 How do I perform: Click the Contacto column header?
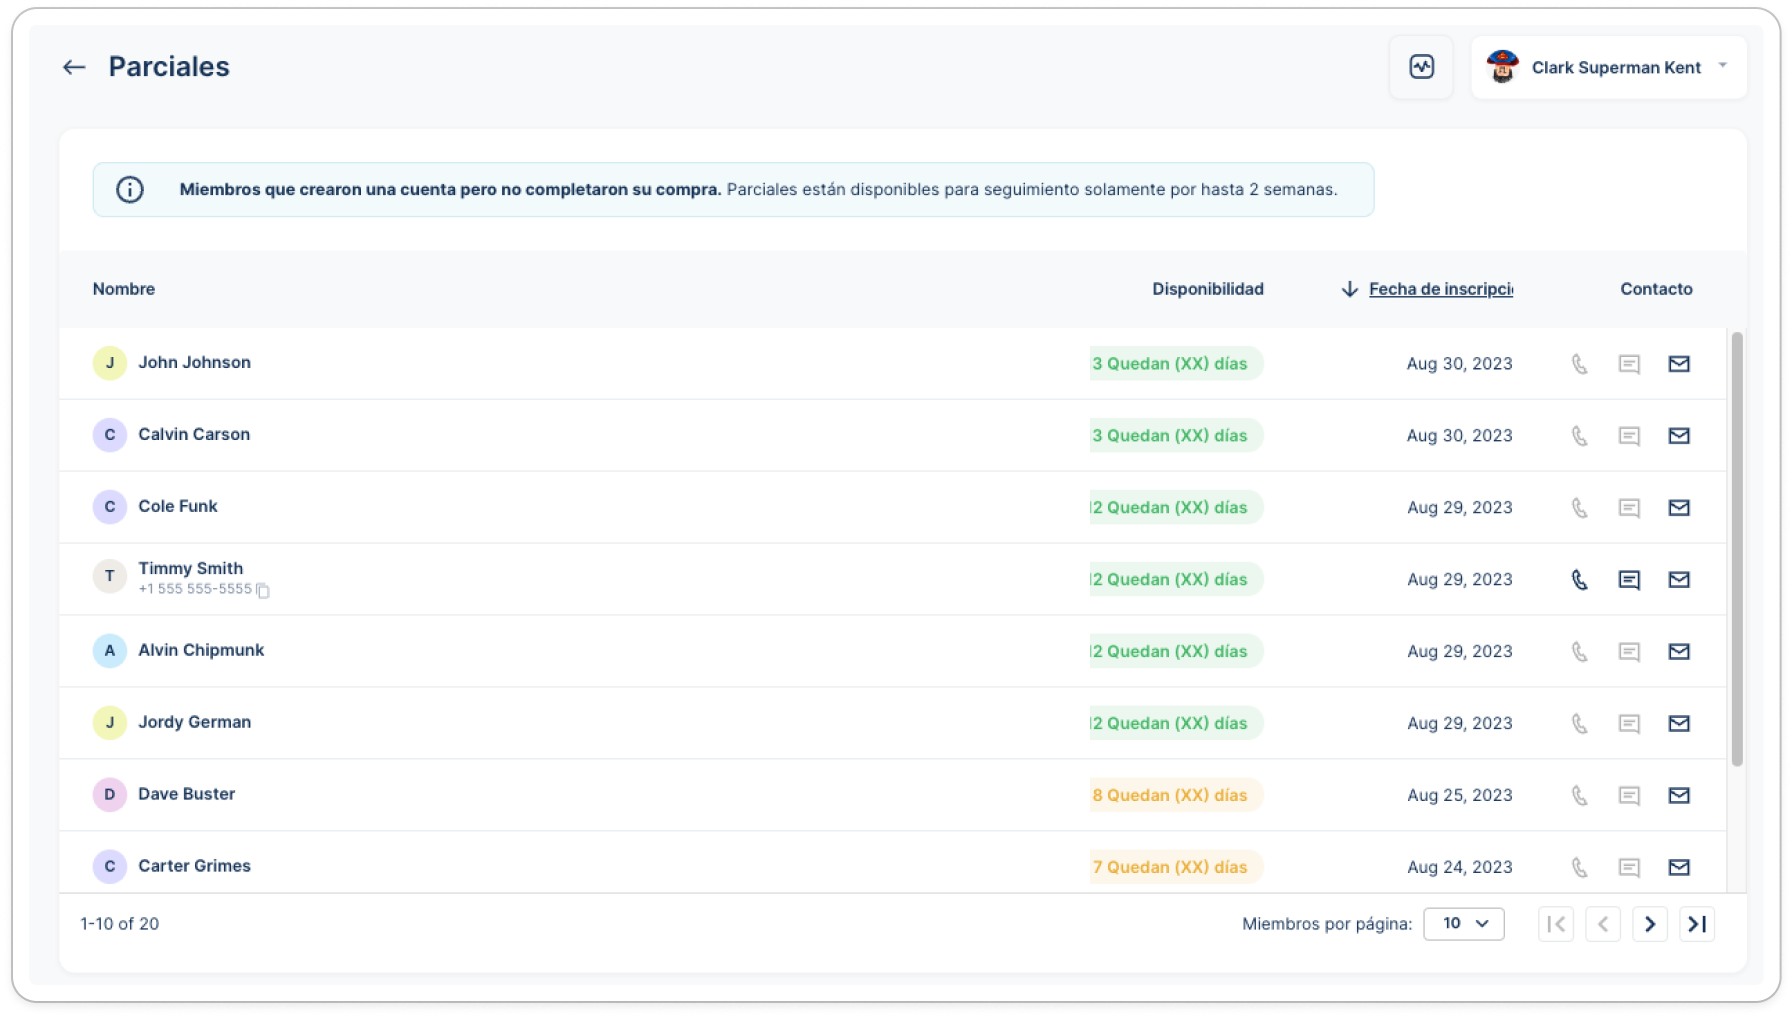pyautogui.click(x=1656, y=289)
